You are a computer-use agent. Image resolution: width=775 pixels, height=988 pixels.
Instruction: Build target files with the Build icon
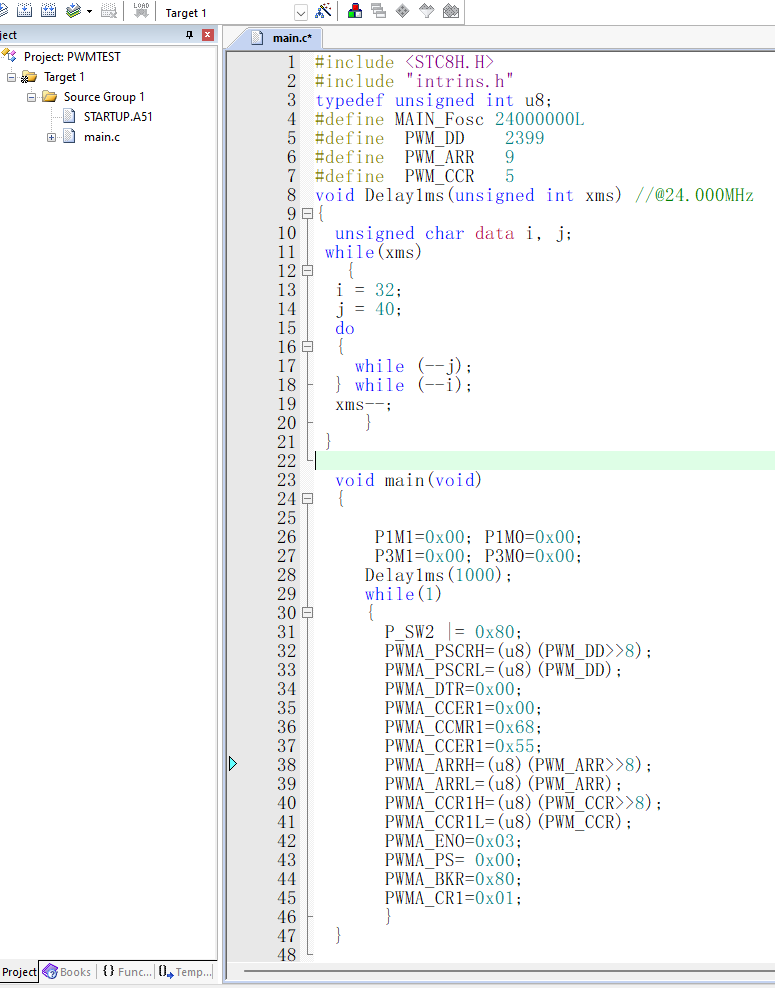24,10
